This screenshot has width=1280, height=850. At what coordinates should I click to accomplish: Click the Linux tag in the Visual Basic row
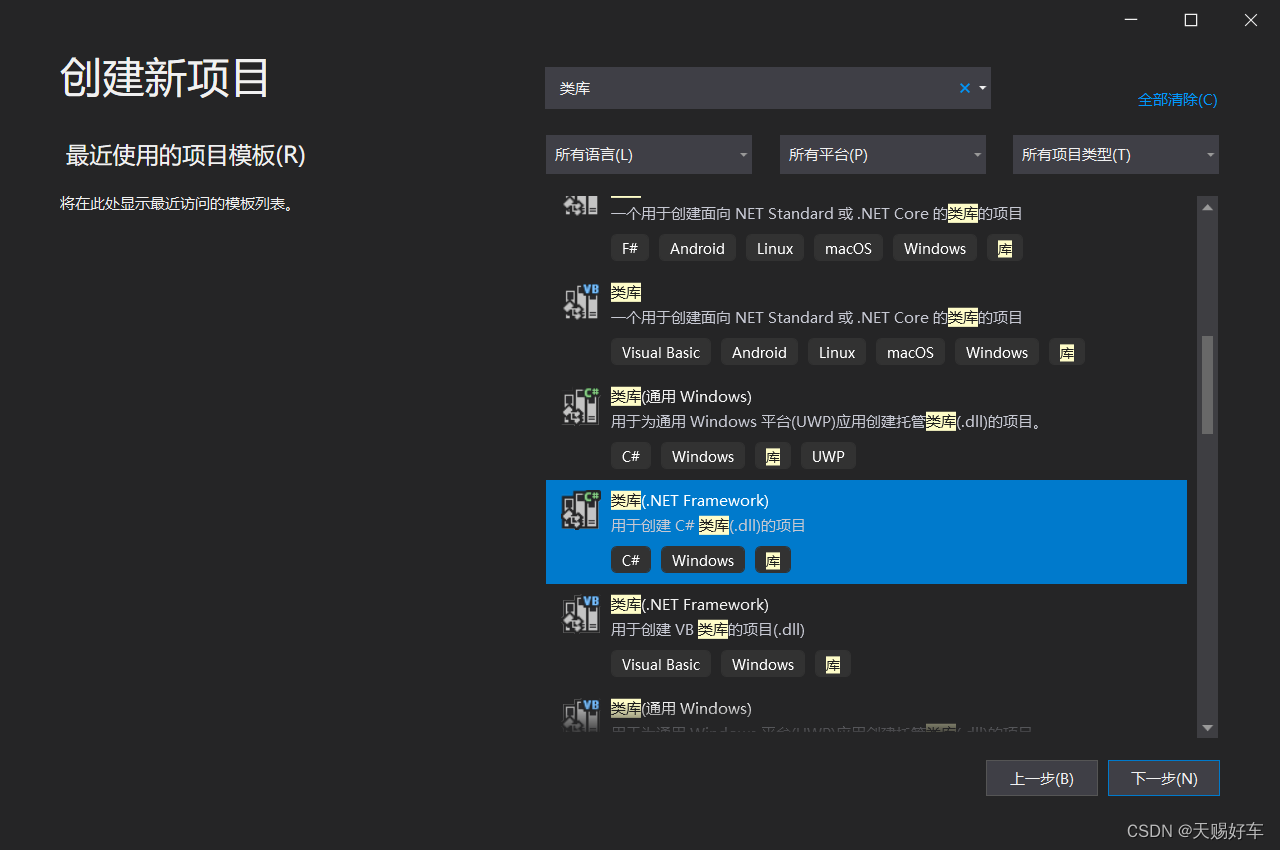837,352
